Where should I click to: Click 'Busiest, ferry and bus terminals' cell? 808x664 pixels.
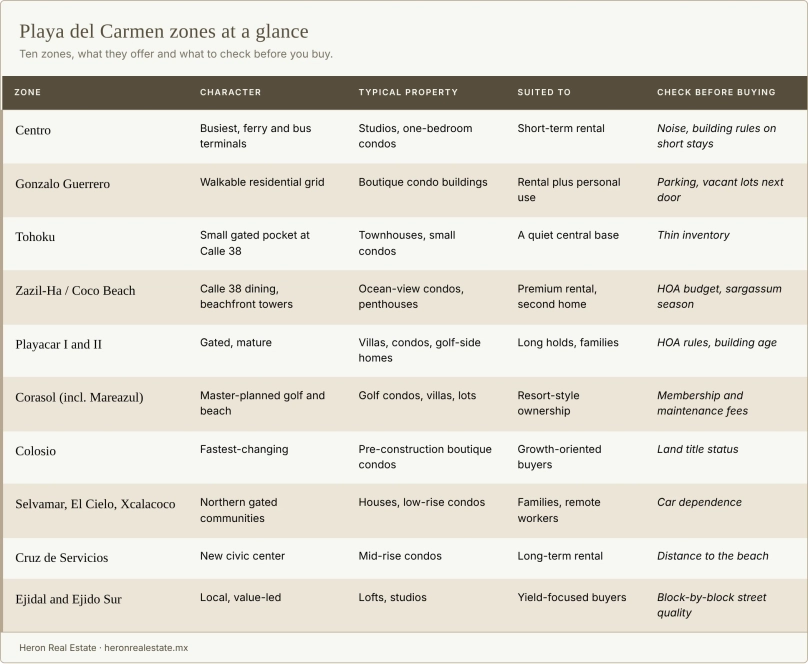click(256, 136)
